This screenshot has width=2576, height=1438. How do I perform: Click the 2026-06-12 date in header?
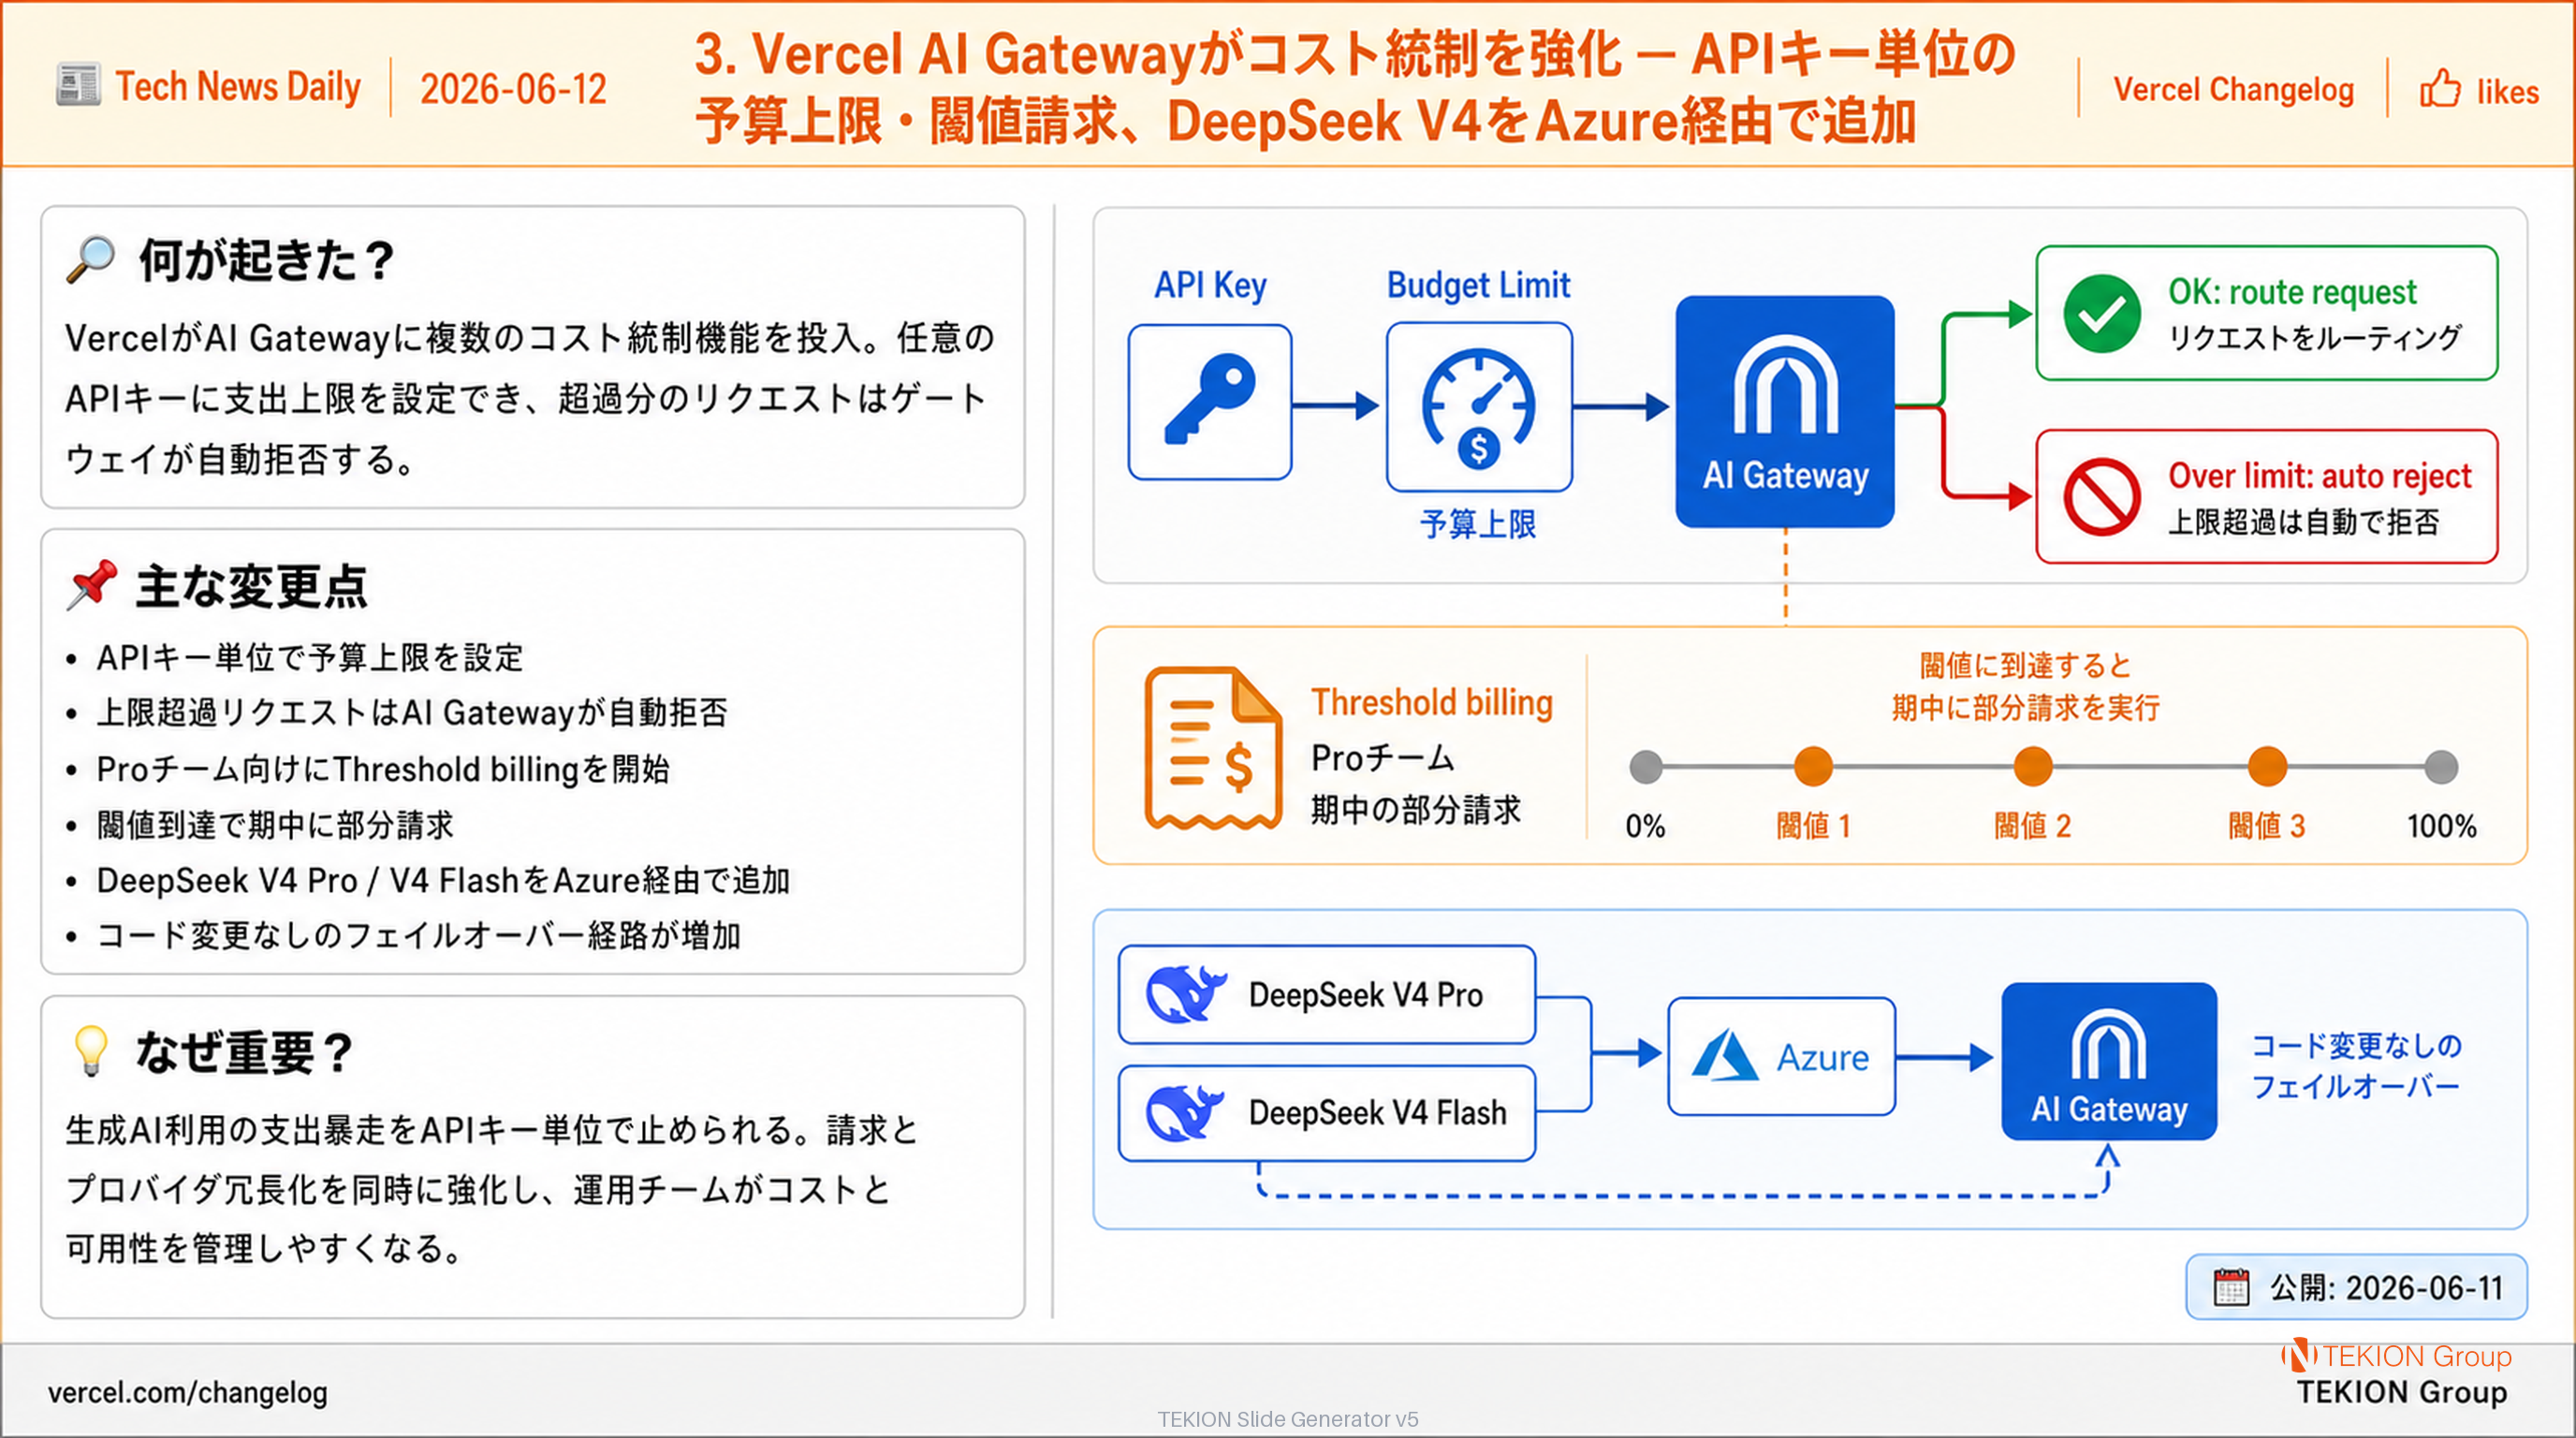pyautogui.click(x=513, y=89)
